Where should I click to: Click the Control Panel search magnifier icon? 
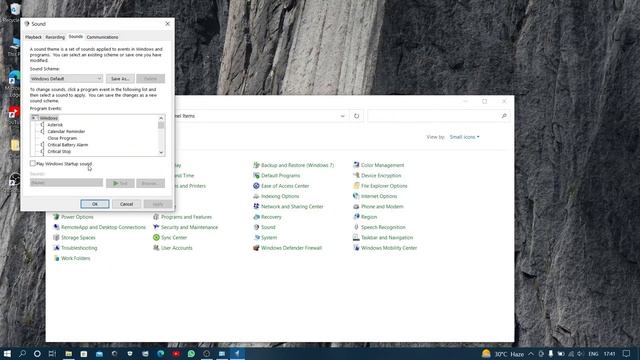click(x=504, y=116)
